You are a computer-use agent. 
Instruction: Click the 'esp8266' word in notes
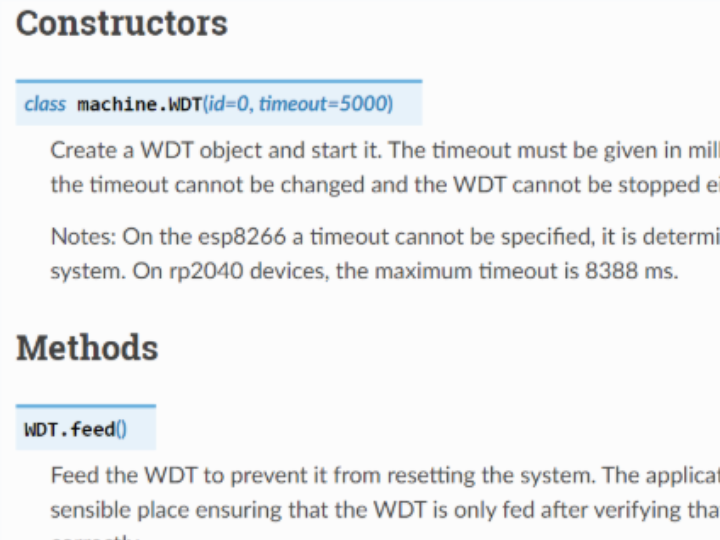[242, 237]
